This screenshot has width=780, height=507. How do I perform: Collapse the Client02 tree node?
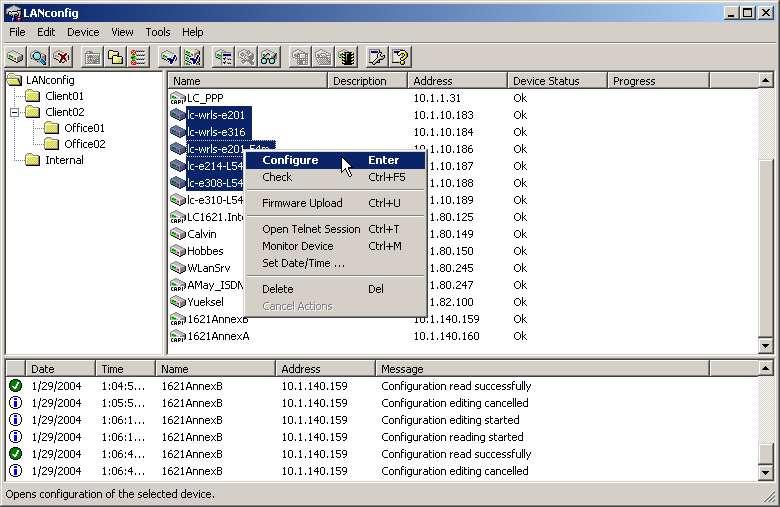click(16, 112)
